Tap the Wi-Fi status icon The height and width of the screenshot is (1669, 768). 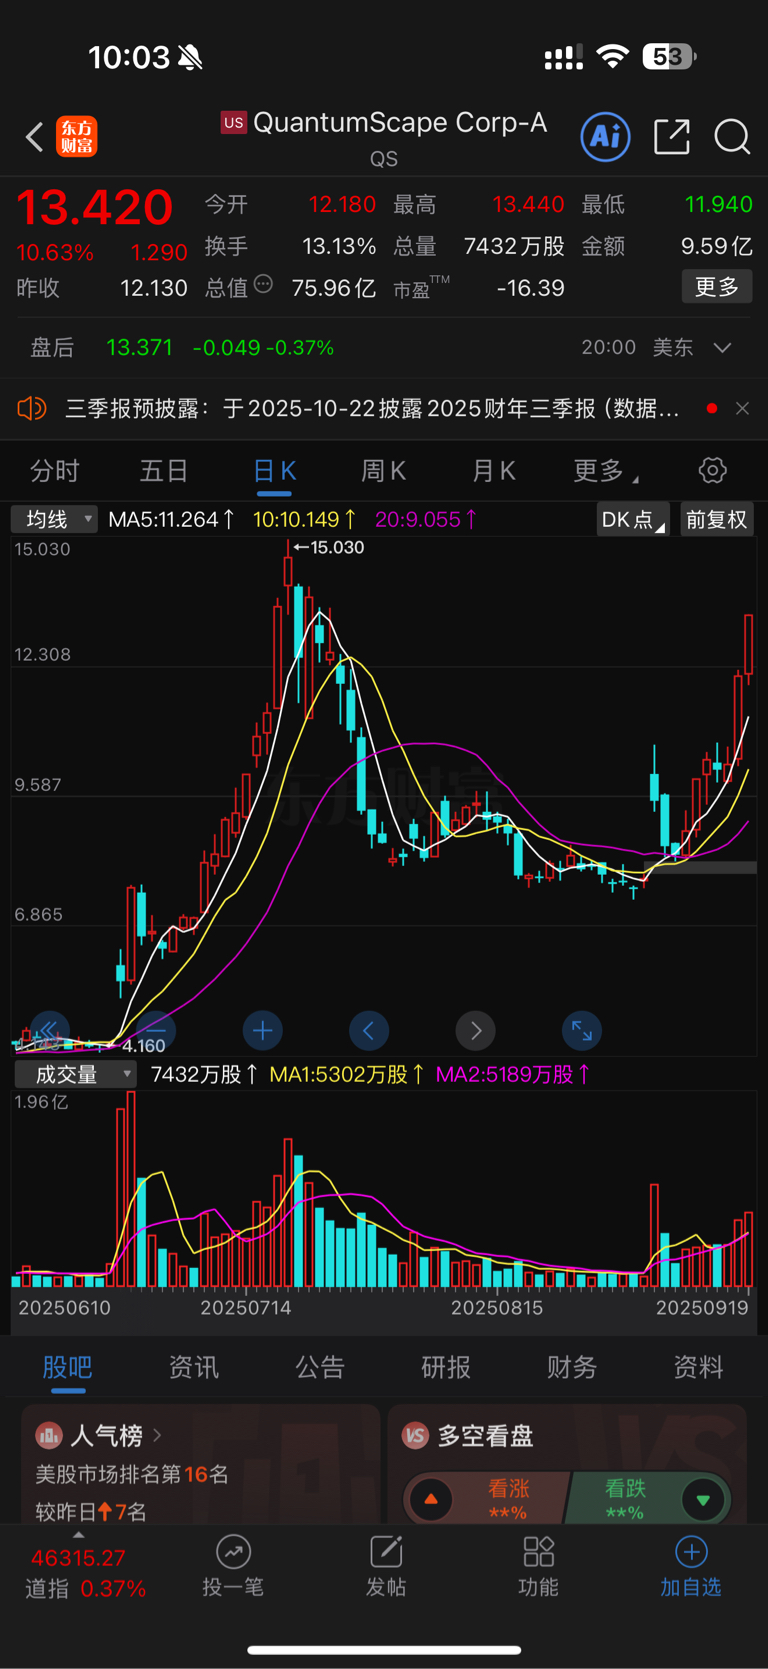pyautogui.click(x=613, y=57)
